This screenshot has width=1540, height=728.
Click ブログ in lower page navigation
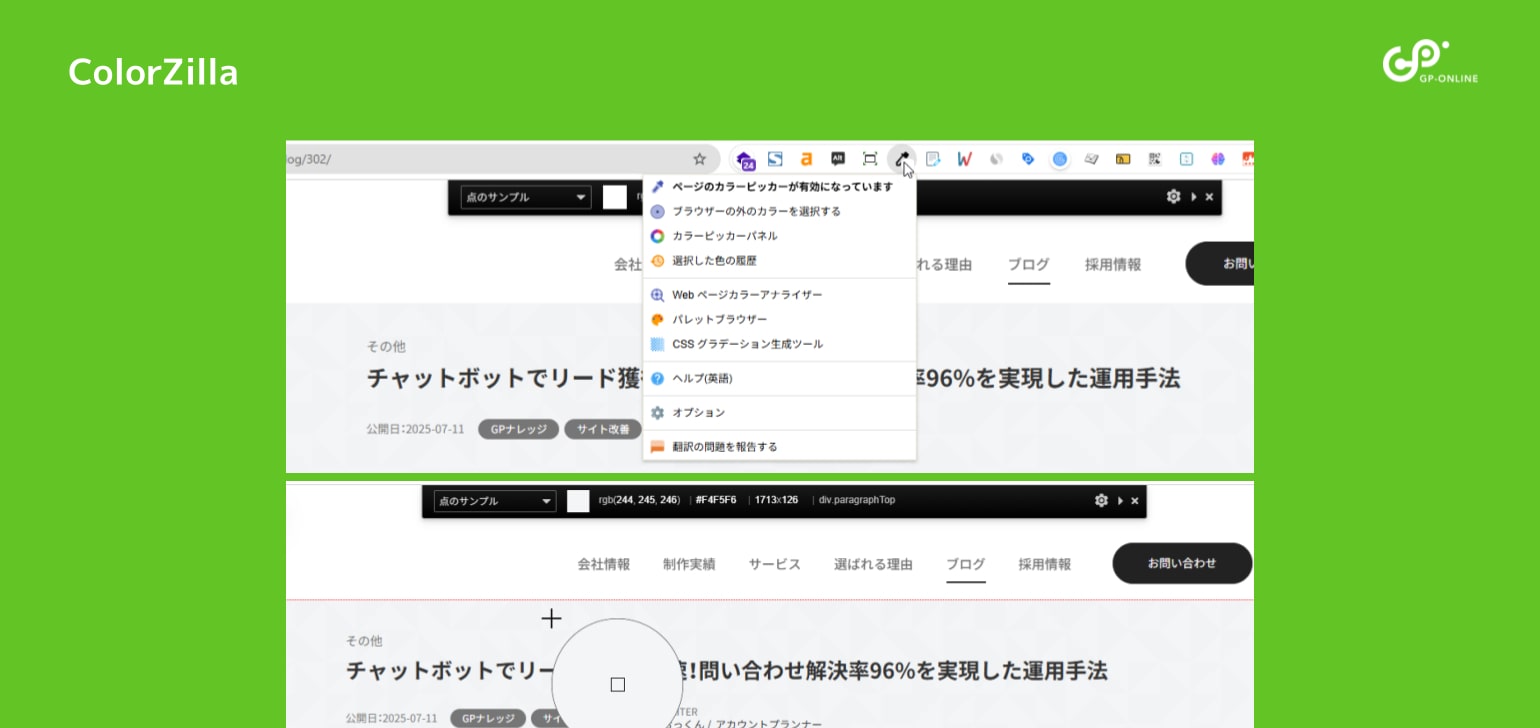[966, 564]
